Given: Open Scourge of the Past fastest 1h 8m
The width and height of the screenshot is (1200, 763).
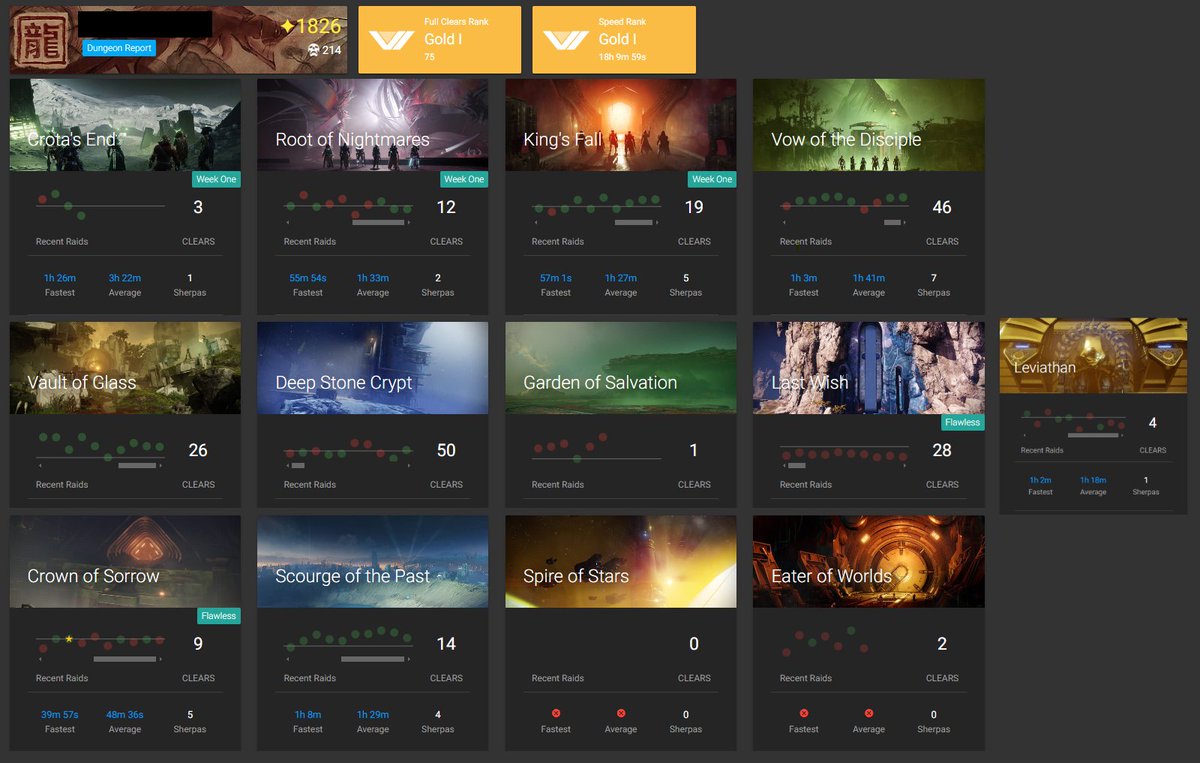Looking at the screenshot, I should (308, 714).
